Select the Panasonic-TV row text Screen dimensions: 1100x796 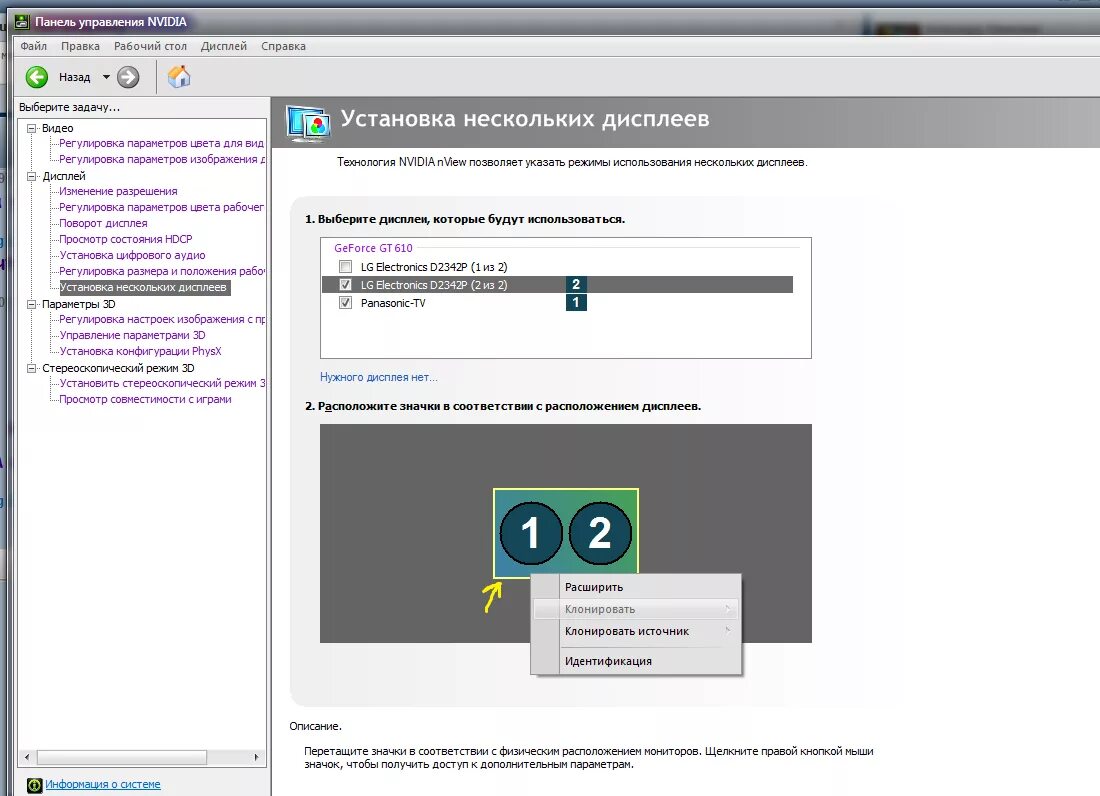(x=393, y=303)
